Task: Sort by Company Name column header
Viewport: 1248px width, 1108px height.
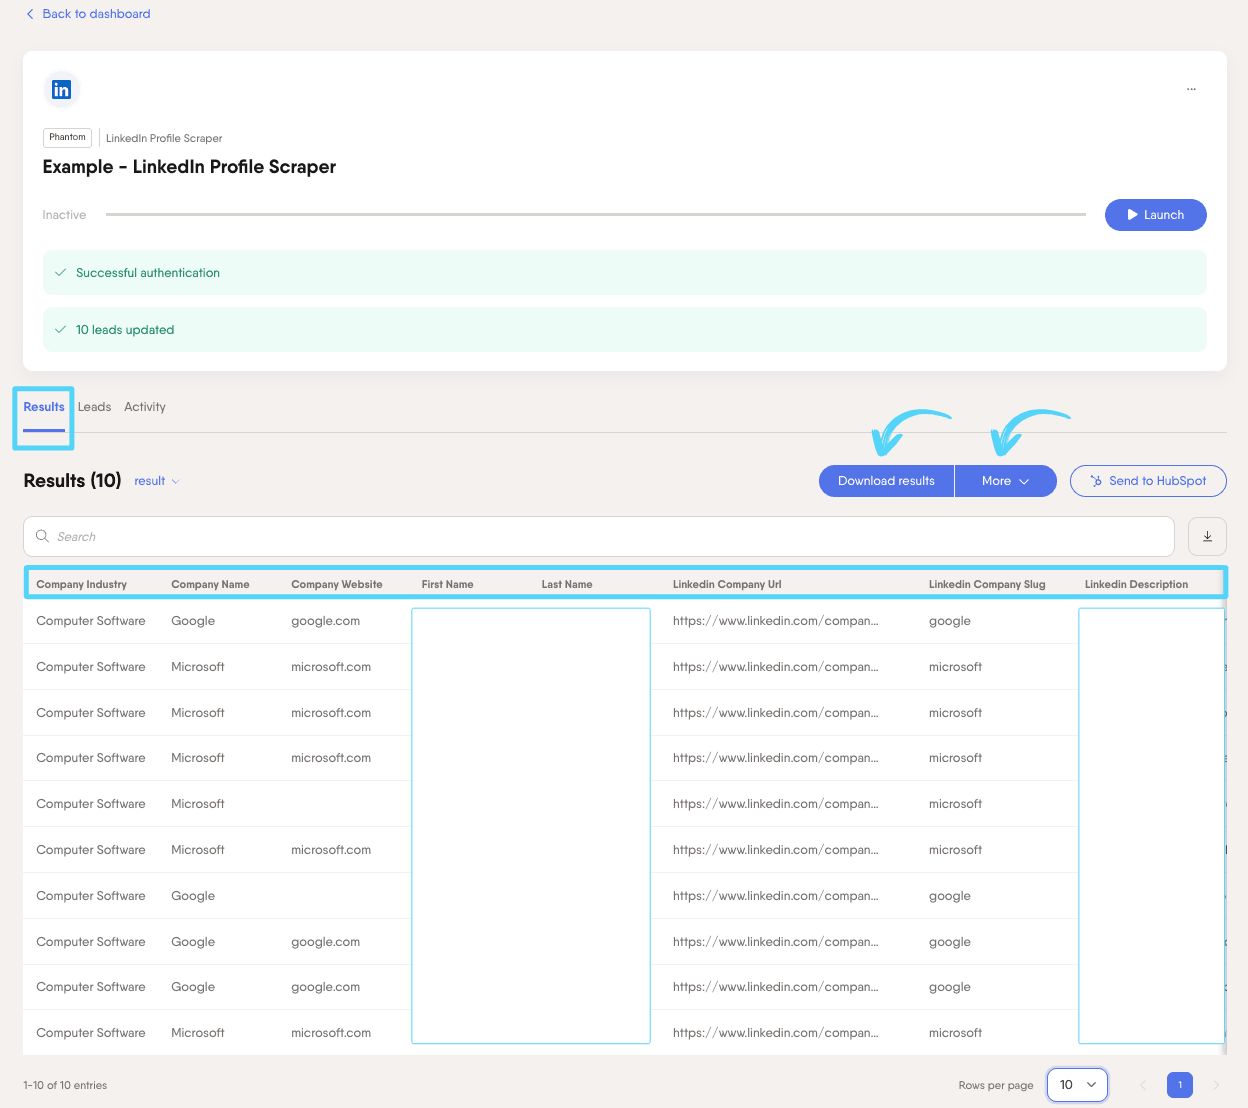Action: (210, 584)
